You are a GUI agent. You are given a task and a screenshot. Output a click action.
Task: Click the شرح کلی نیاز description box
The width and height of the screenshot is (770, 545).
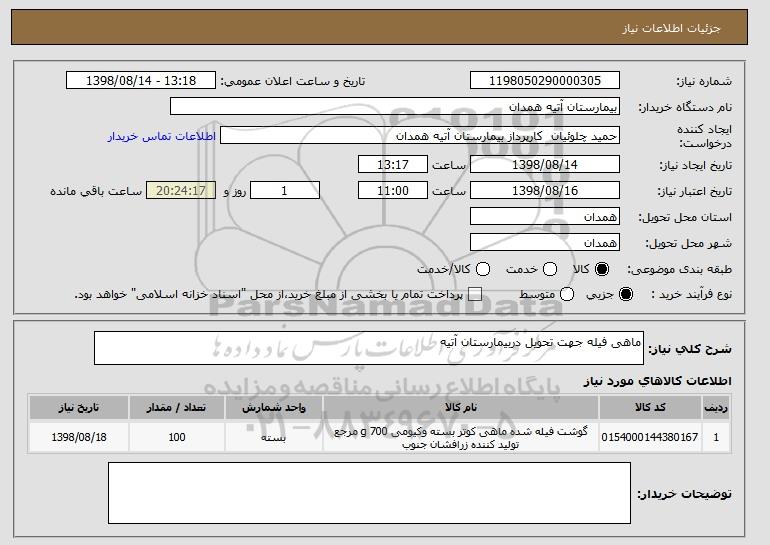click(369, 348)
